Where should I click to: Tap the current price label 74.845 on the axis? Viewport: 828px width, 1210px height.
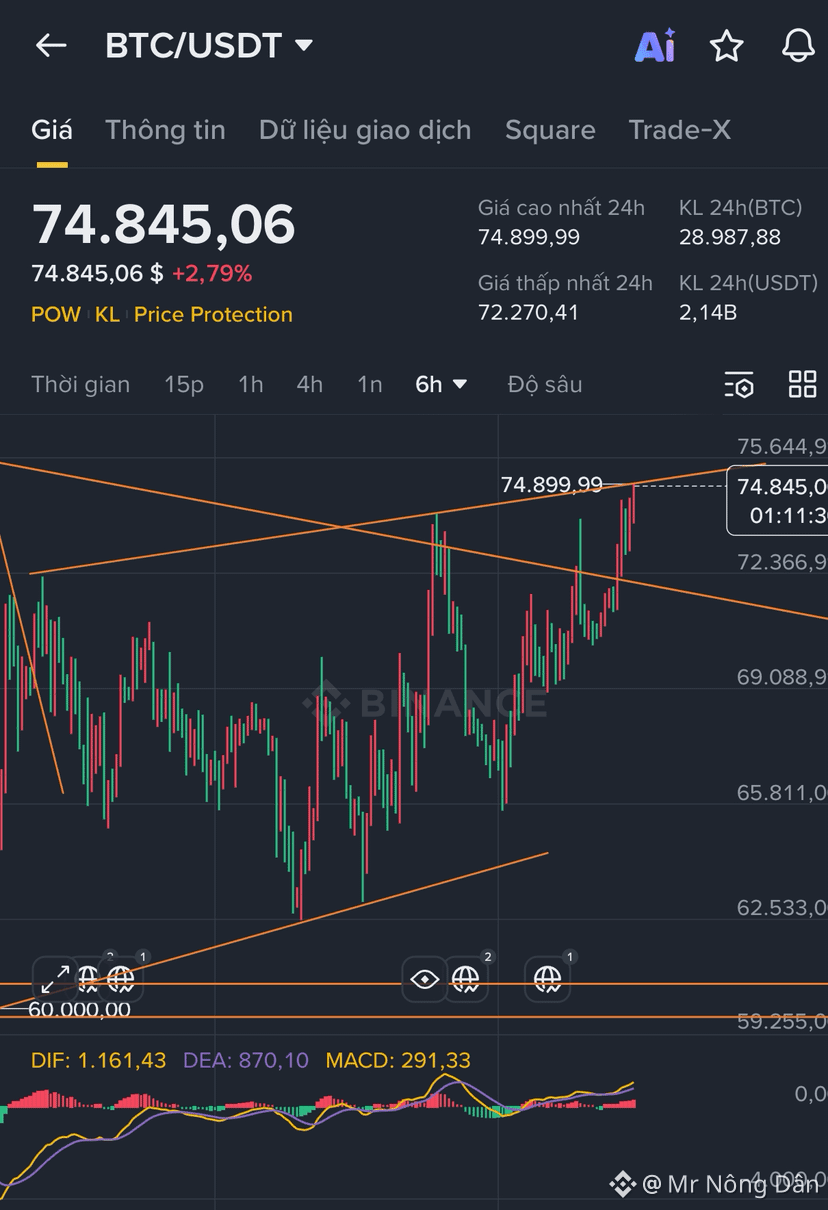coord(777,500)
